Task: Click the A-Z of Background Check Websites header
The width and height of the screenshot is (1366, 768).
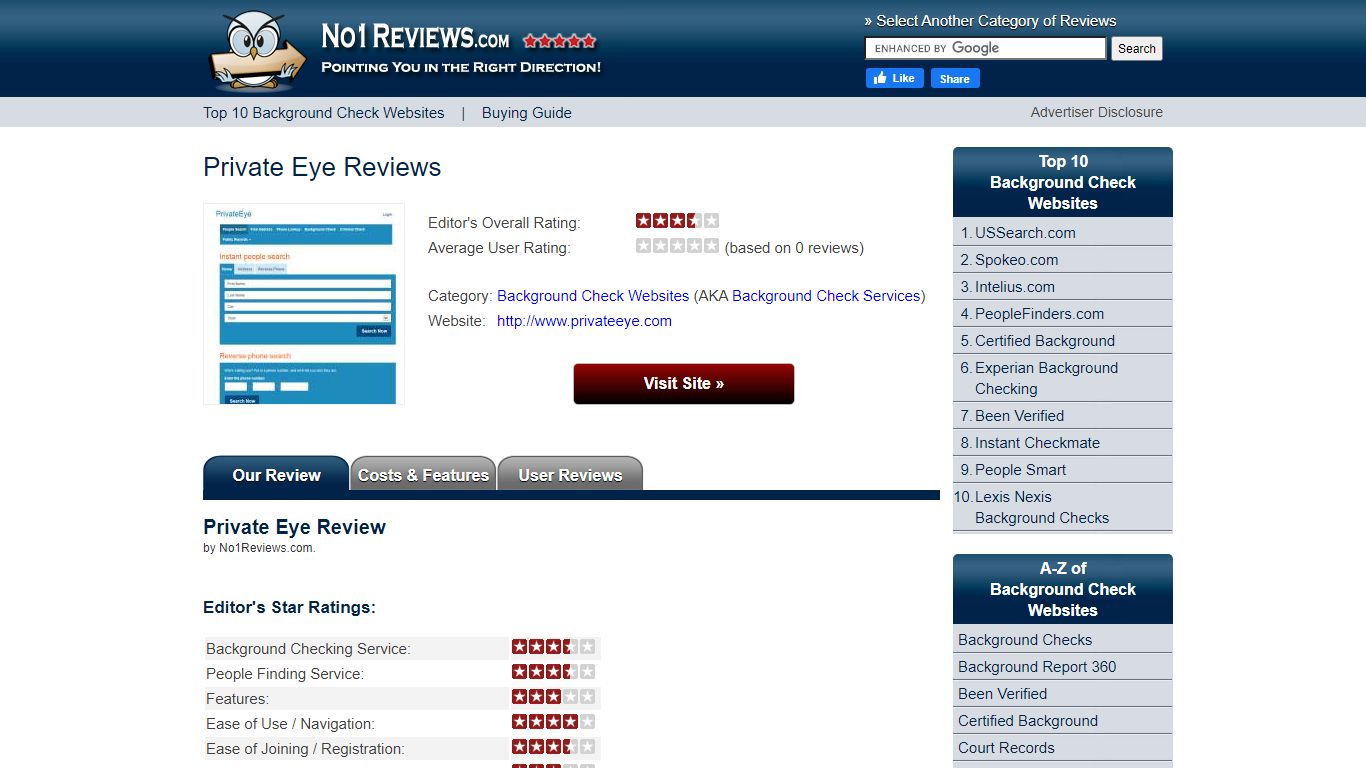Action: click(x=1063, y=589)
